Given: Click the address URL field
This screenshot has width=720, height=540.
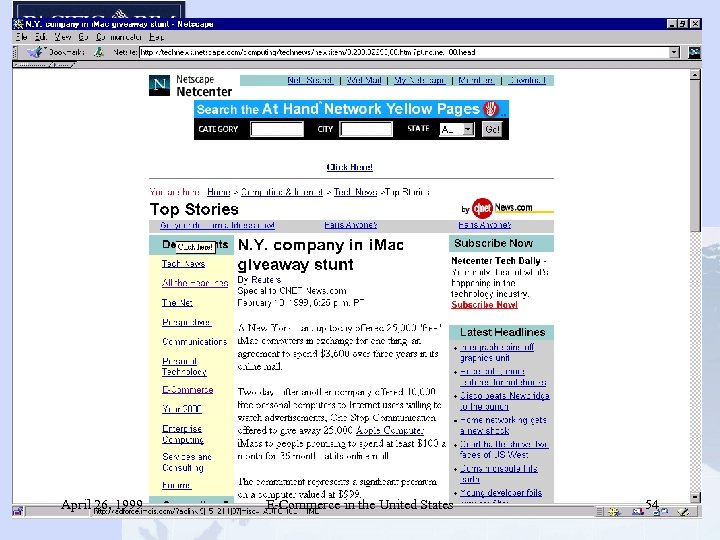Looking at the screenshot, I should click(x=404, y=52).
